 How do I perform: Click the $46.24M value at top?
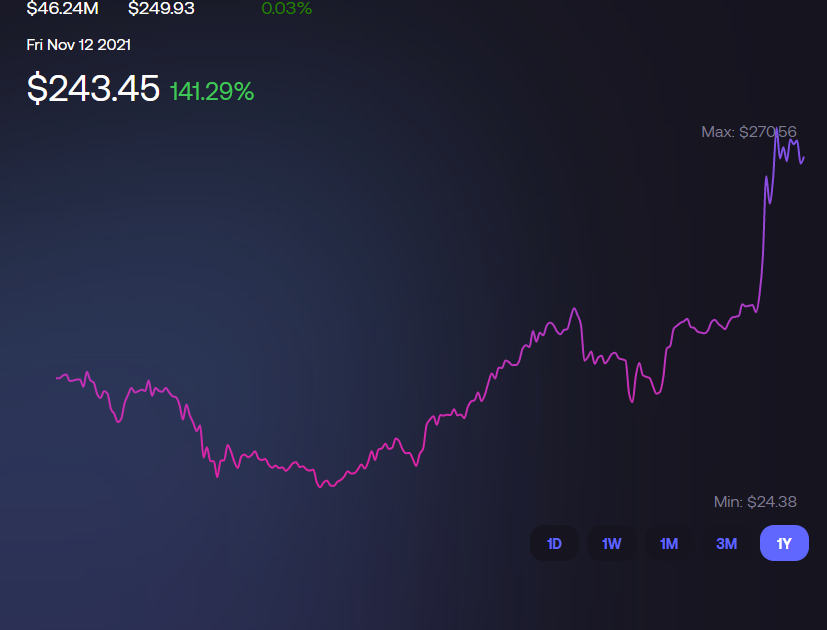coord(63,8)
